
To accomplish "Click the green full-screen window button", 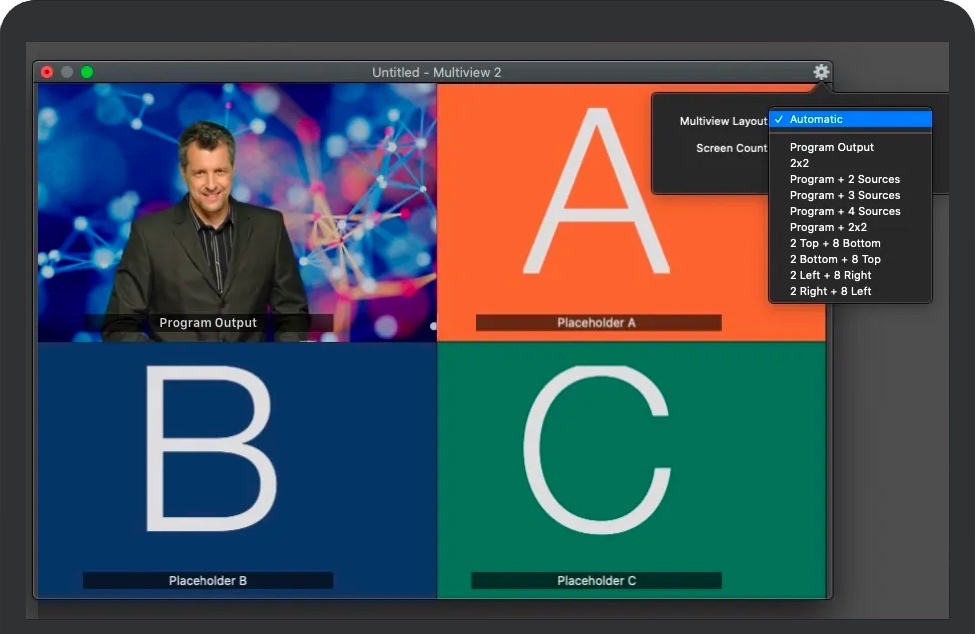I will coord(87,72).
